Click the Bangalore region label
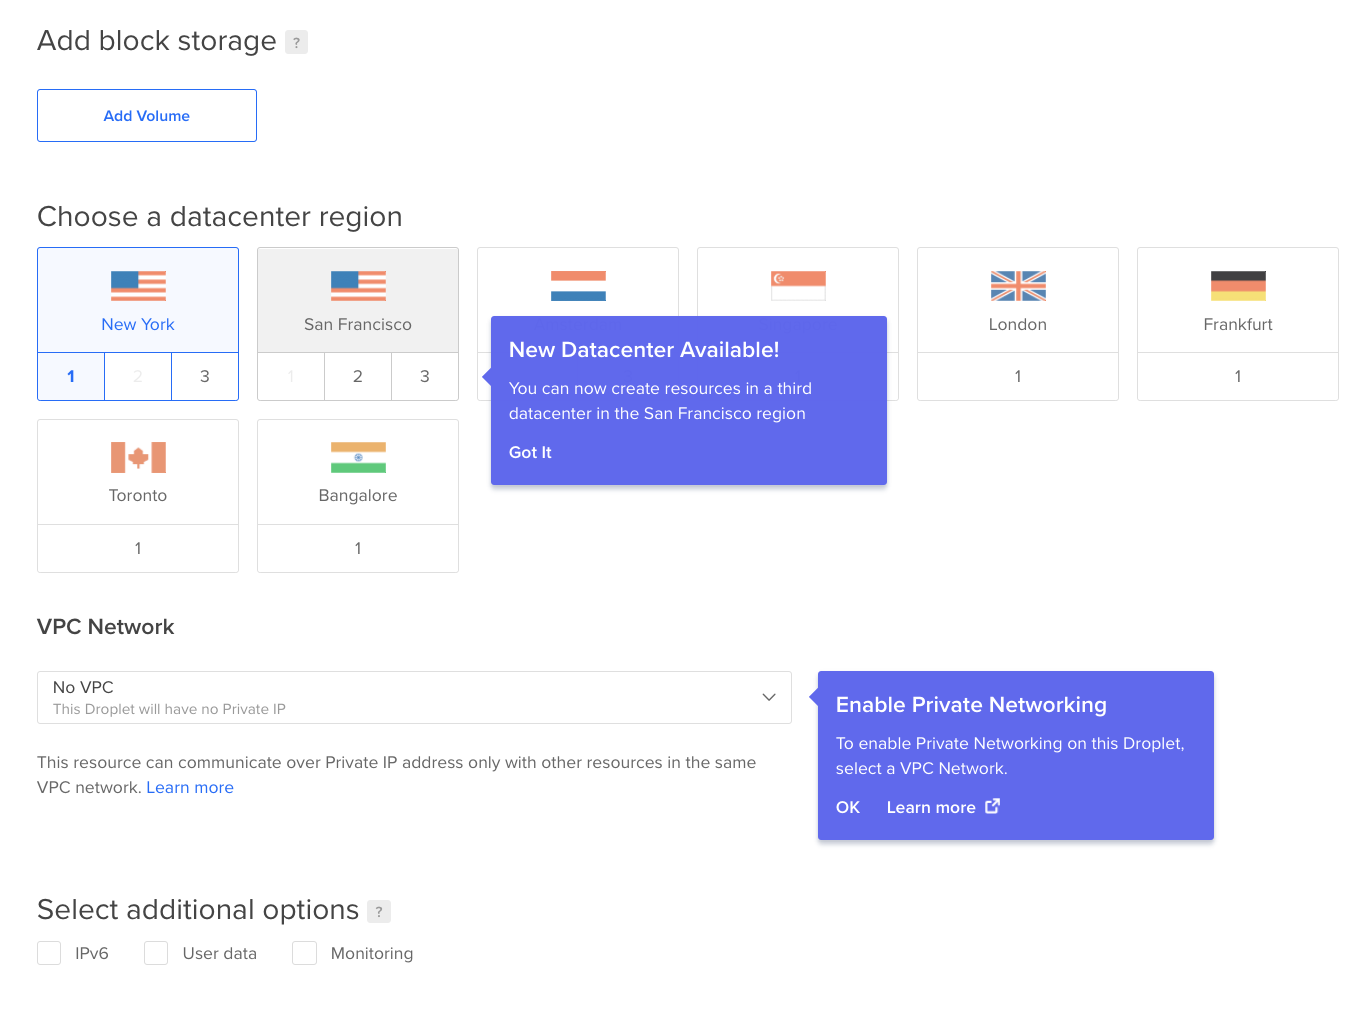This screenshot has width=1370, height=1023. coord(358,496)
